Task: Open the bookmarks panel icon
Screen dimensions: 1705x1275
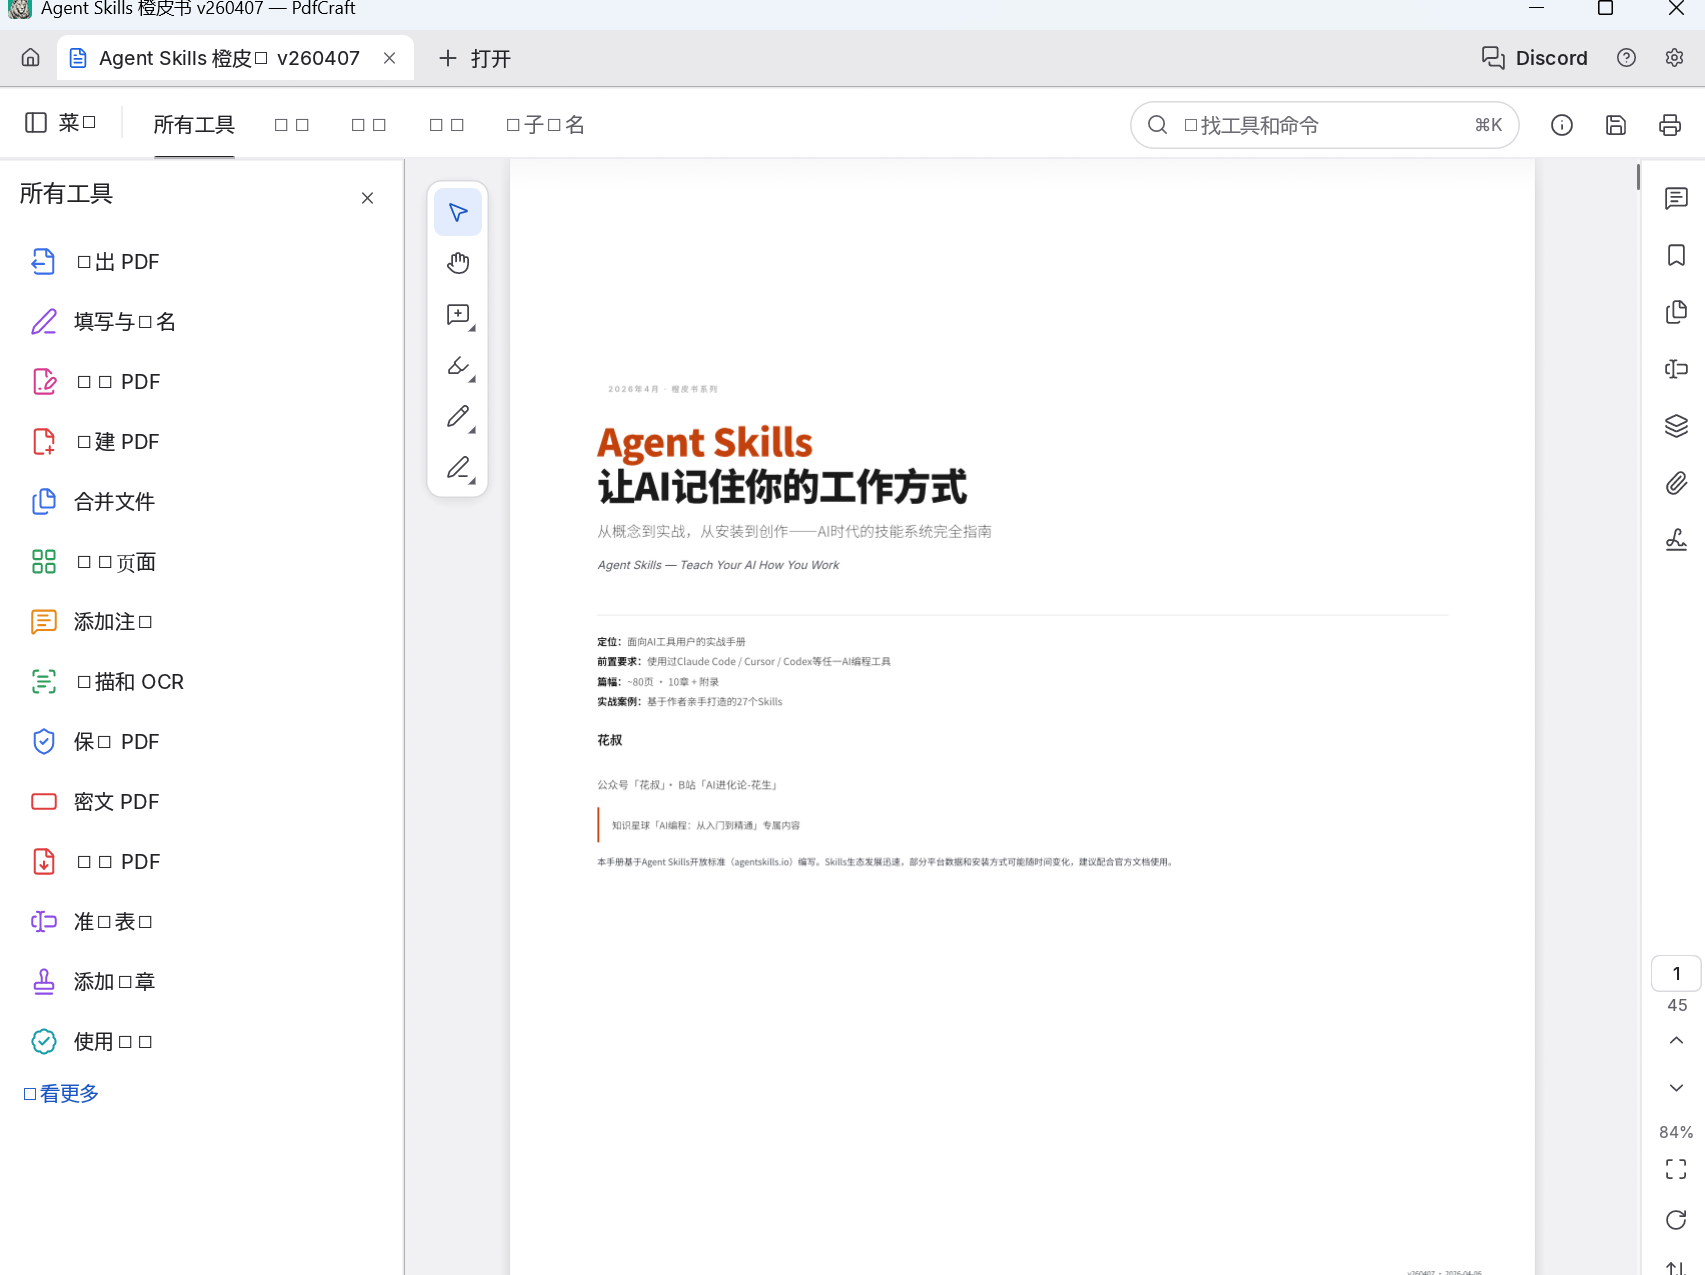Action: pyautogui.click(x=1676, y=255)
